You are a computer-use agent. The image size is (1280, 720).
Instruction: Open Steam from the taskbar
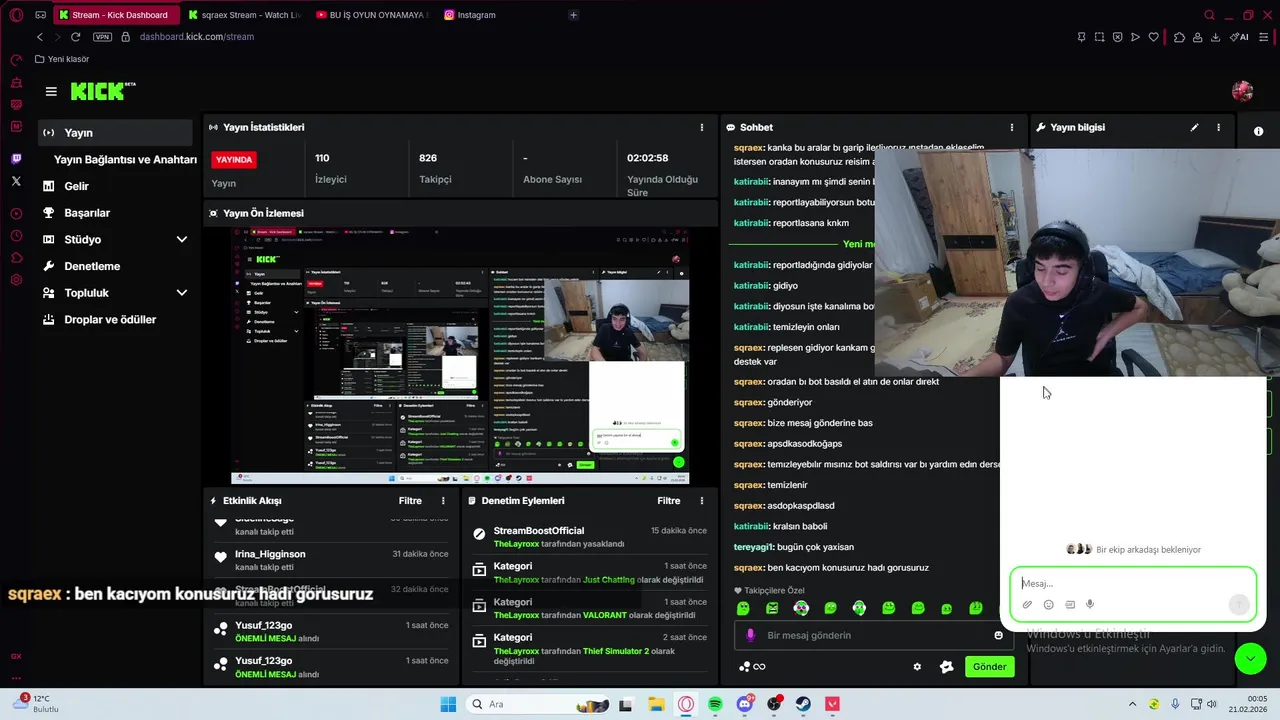tap(803, 704)
